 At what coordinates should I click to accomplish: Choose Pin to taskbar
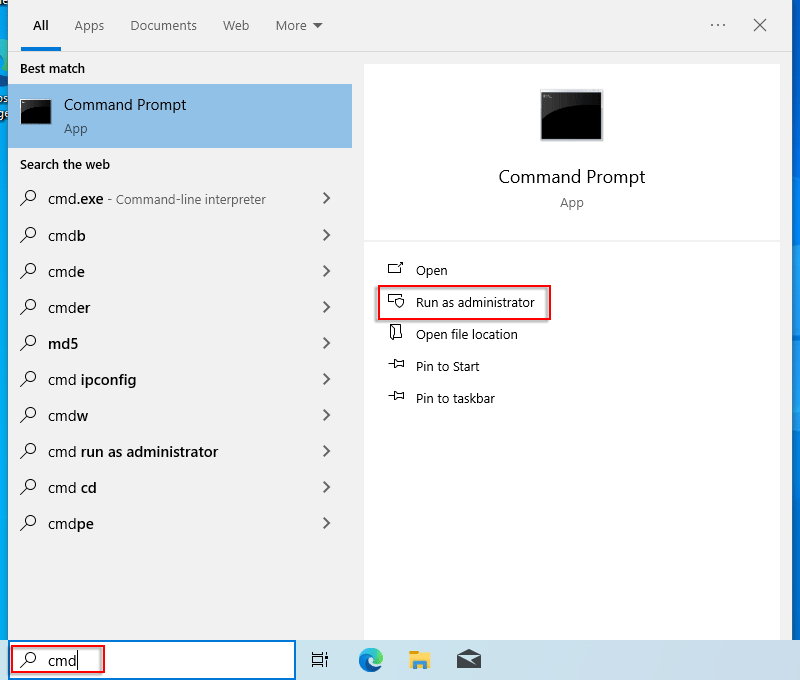point(455,398)
